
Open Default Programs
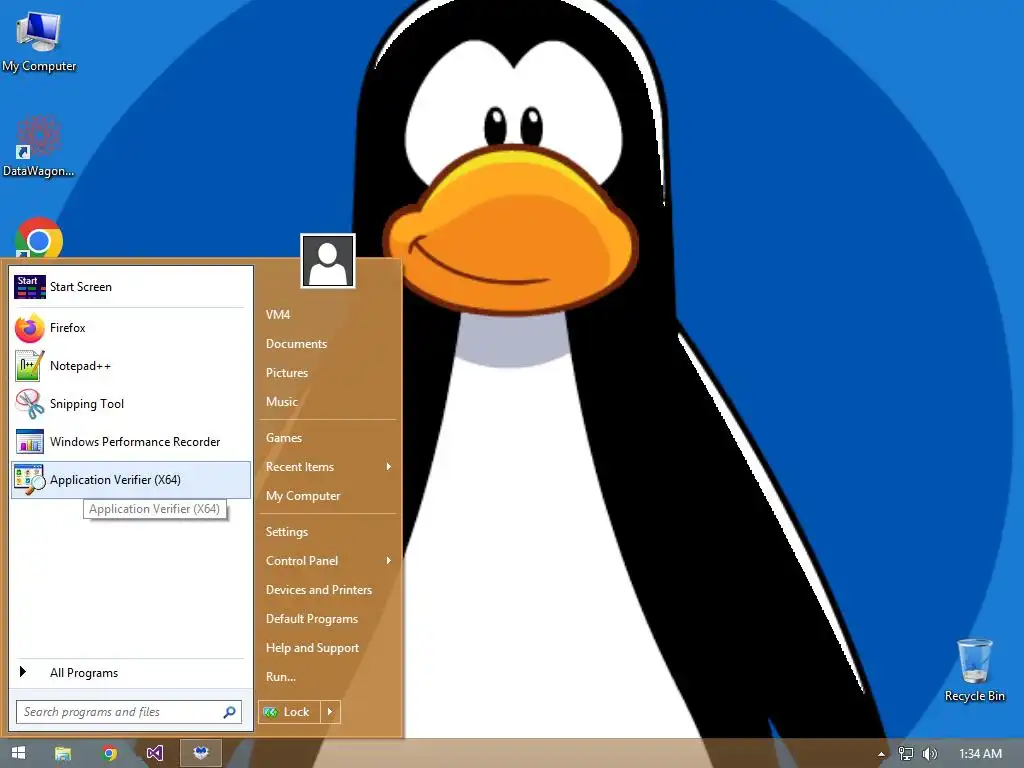312,618
